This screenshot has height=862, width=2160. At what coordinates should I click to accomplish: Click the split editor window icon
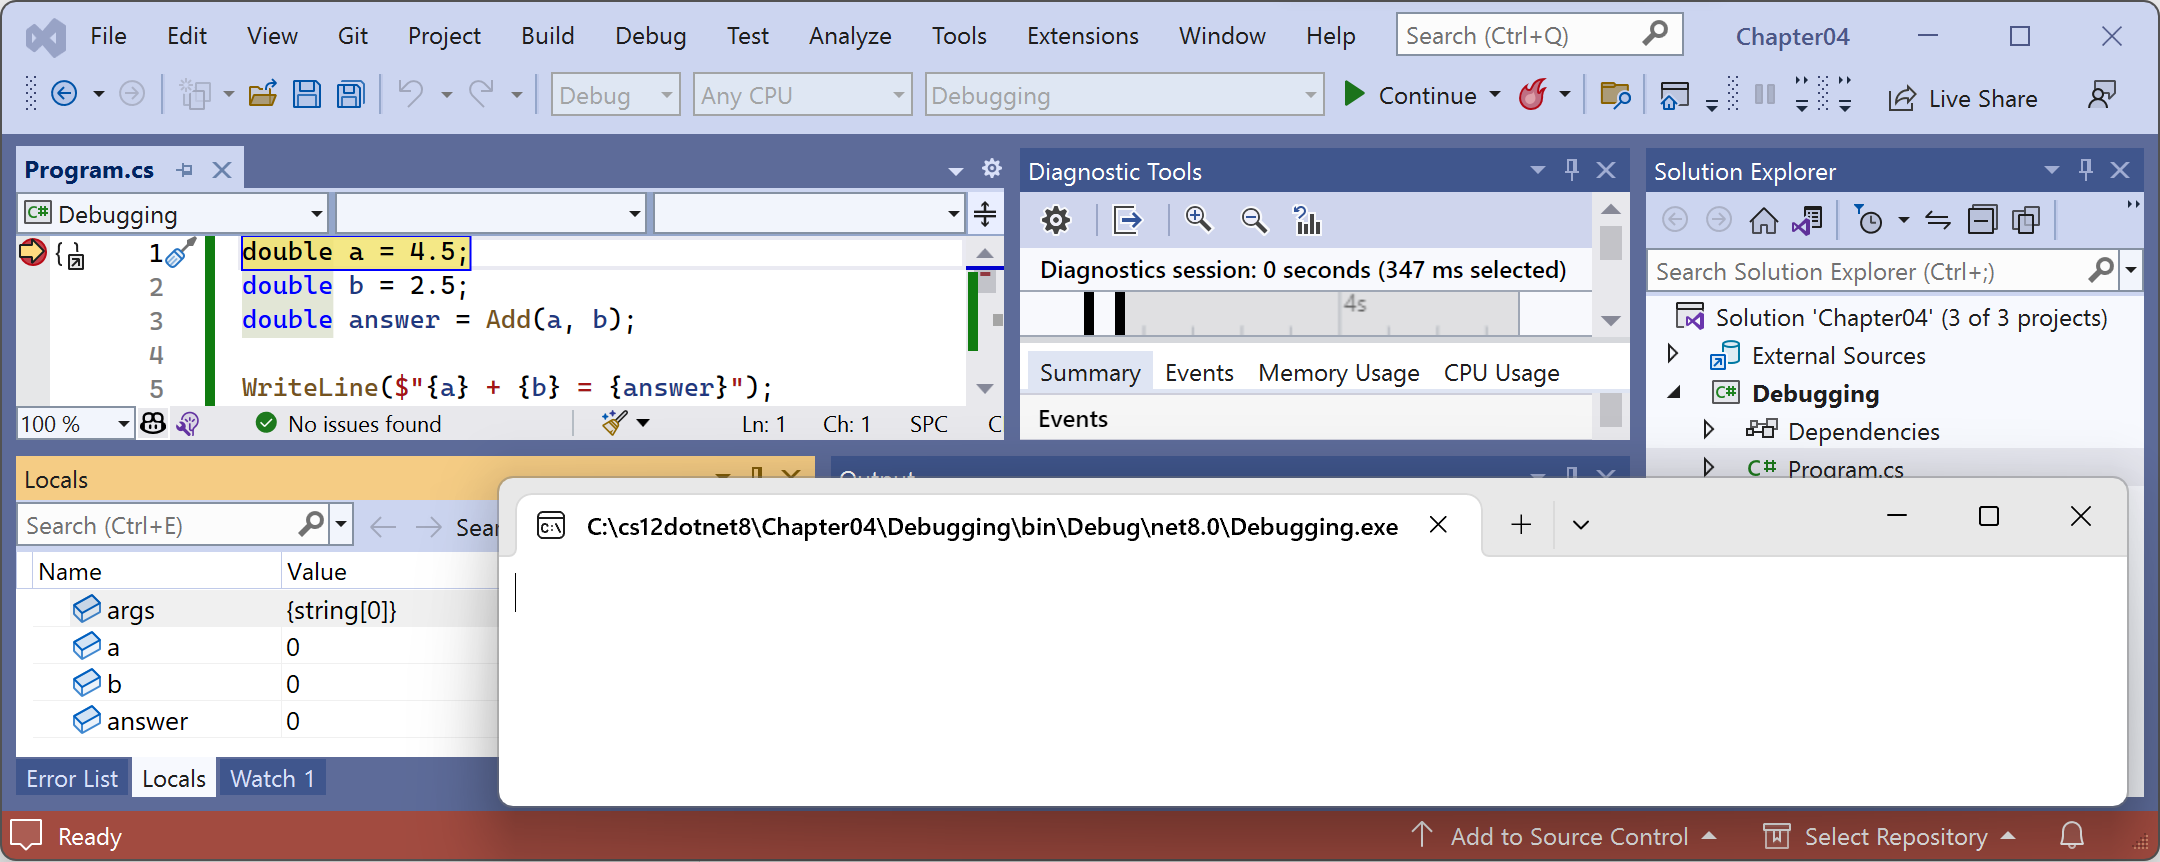(985, 214)
